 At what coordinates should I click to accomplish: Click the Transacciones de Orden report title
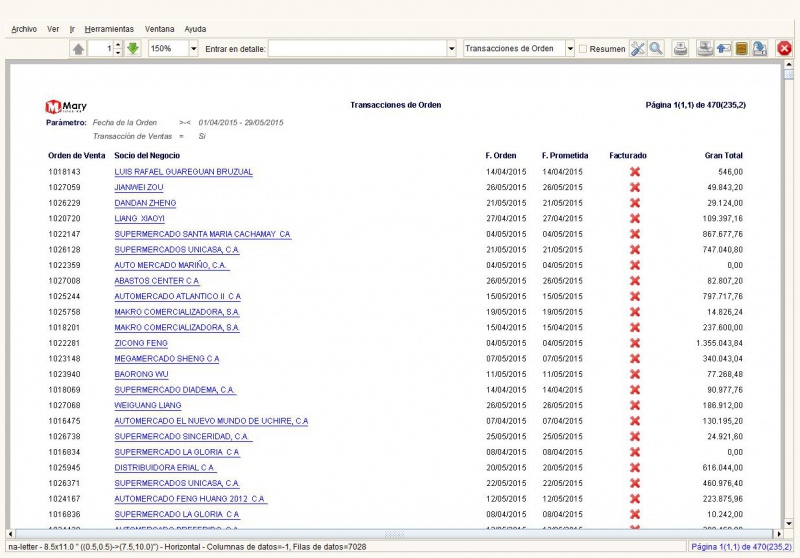coord(395,105)
